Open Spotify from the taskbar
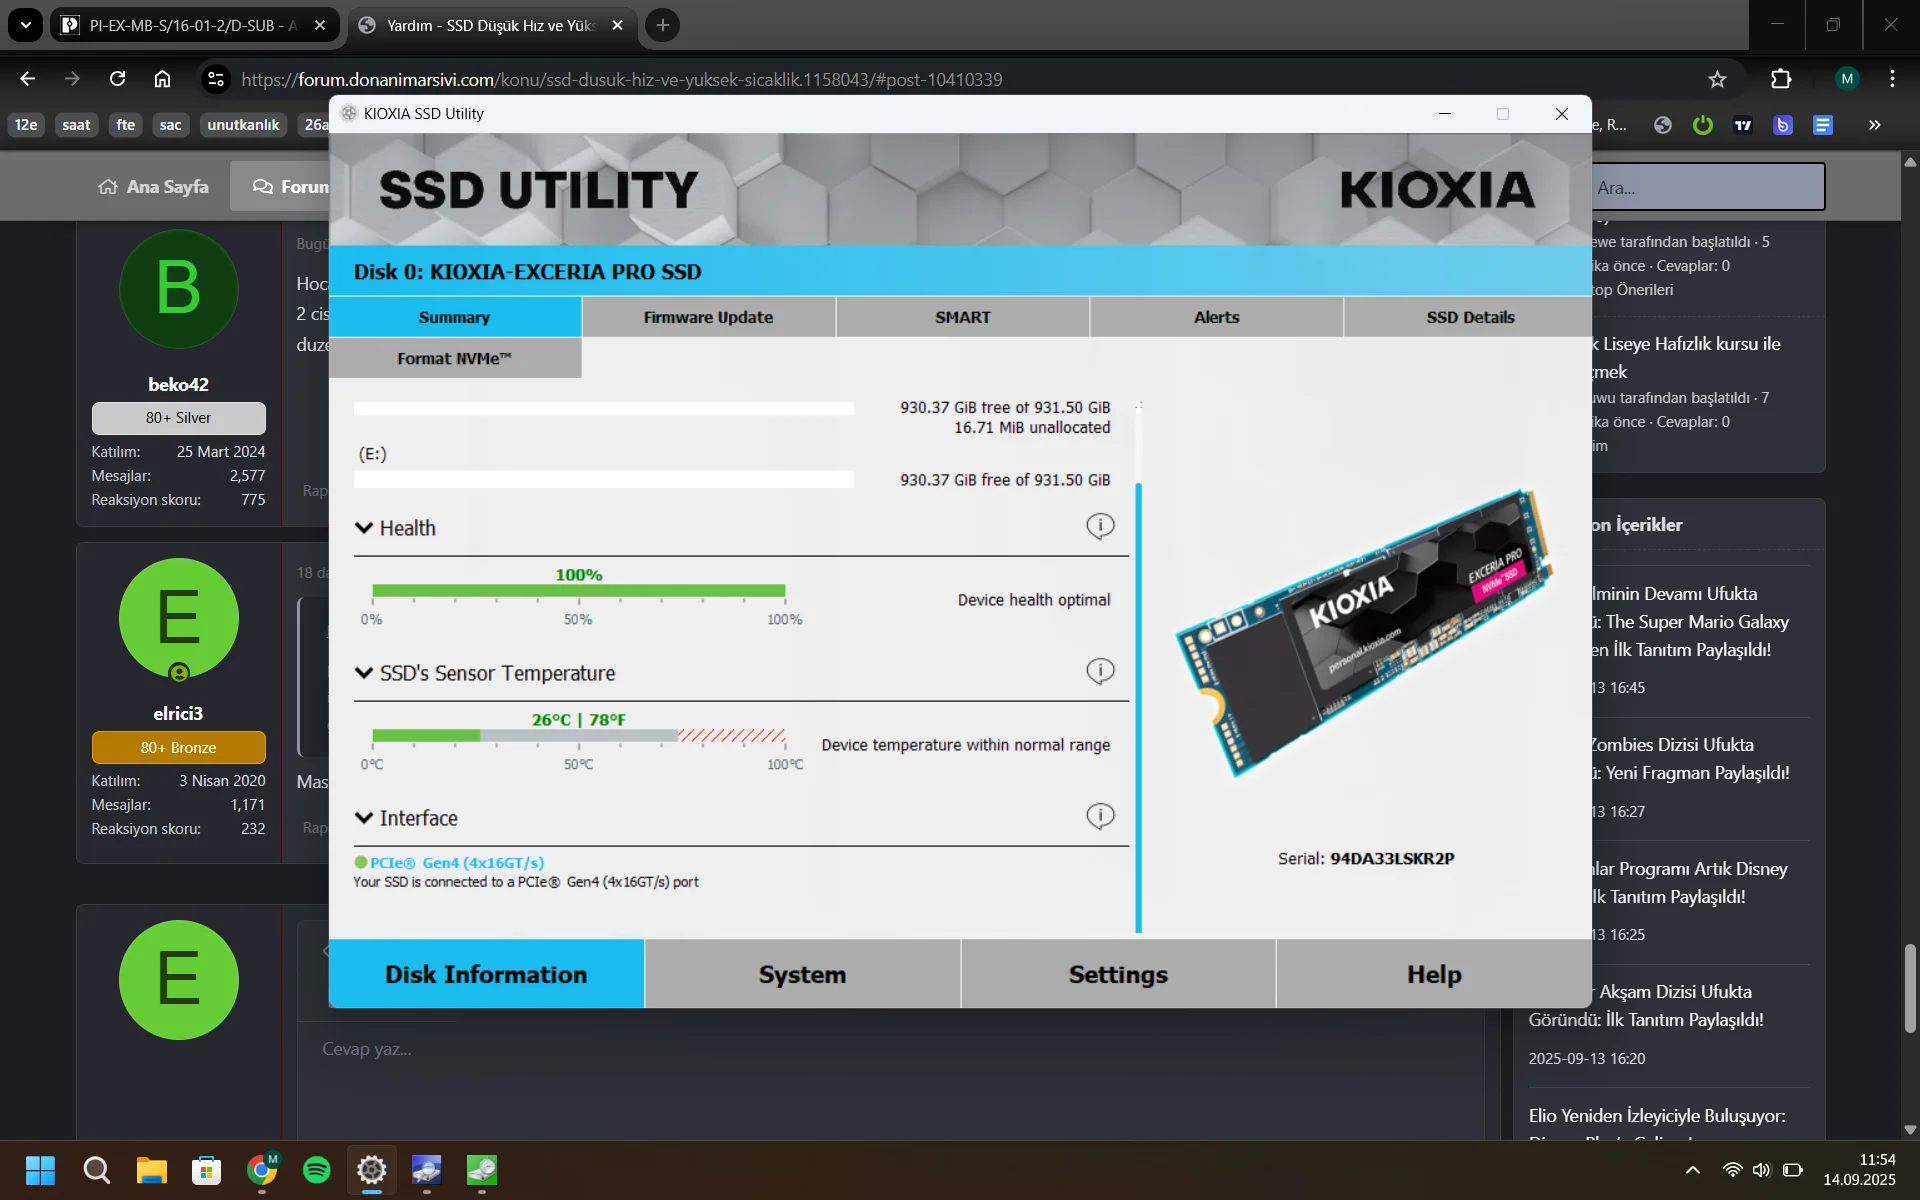The image size is (1920, 1200). pyautogui.click(x=317, y=1169)
